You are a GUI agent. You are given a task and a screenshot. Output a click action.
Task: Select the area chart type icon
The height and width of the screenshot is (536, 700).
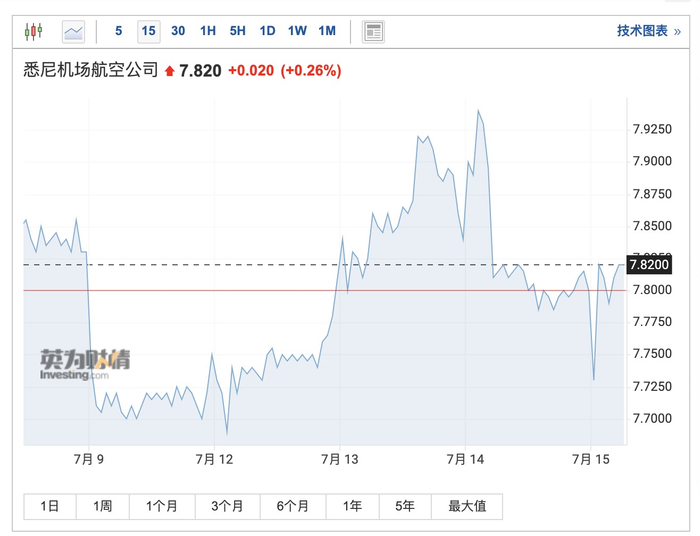pos(74,31)
